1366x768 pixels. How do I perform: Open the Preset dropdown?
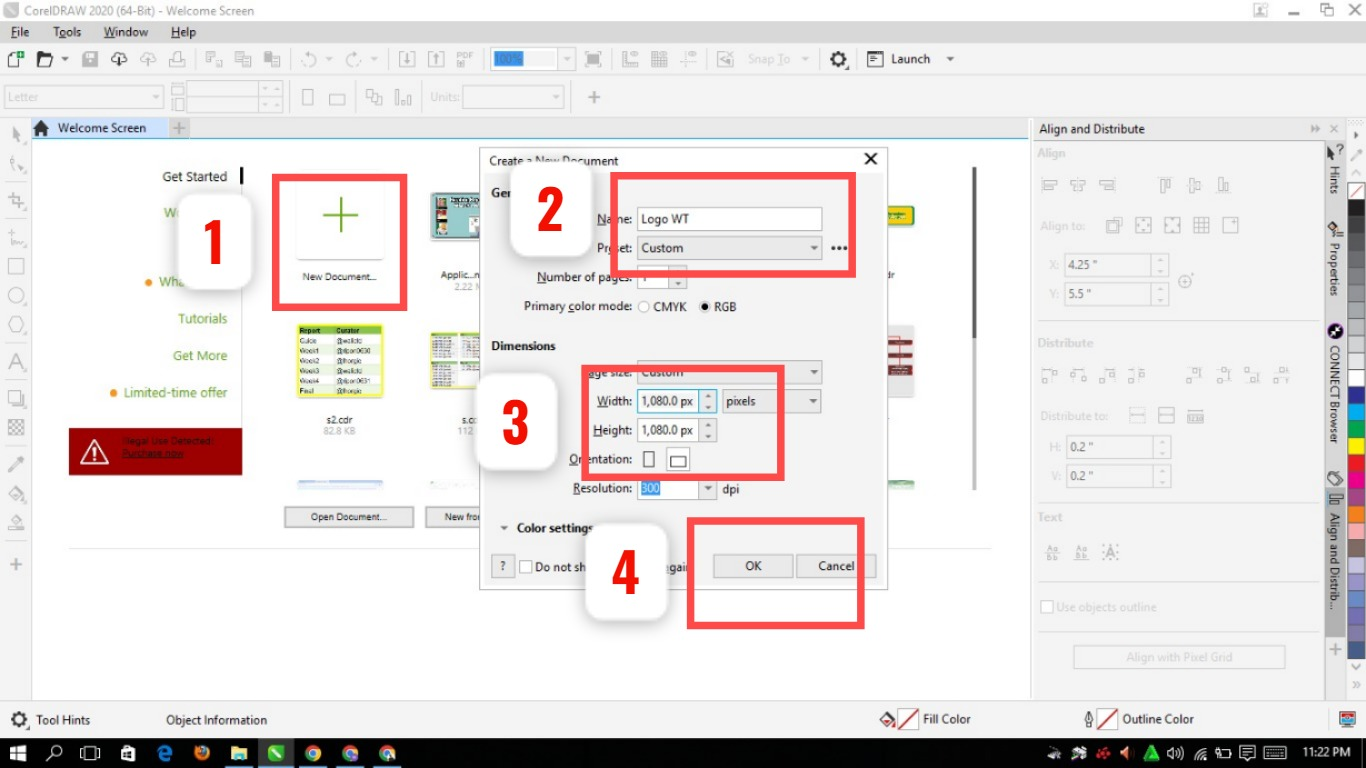(x=729, y=248)
